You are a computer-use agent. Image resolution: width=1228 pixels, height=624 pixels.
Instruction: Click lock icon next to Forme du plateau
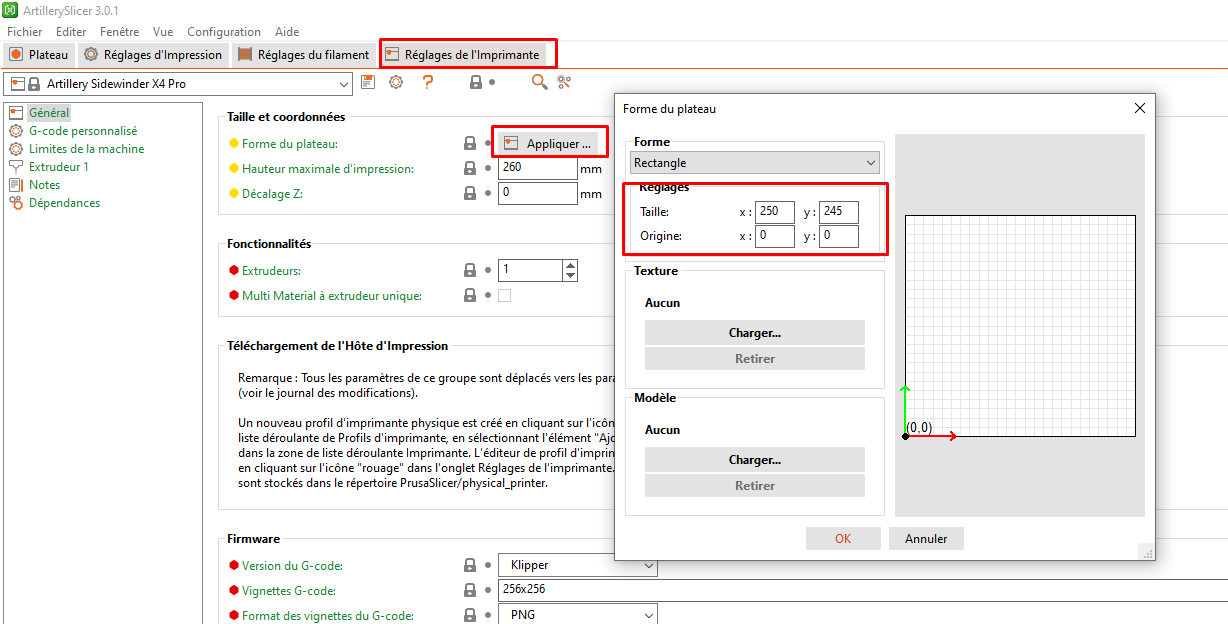click(470, 144)
